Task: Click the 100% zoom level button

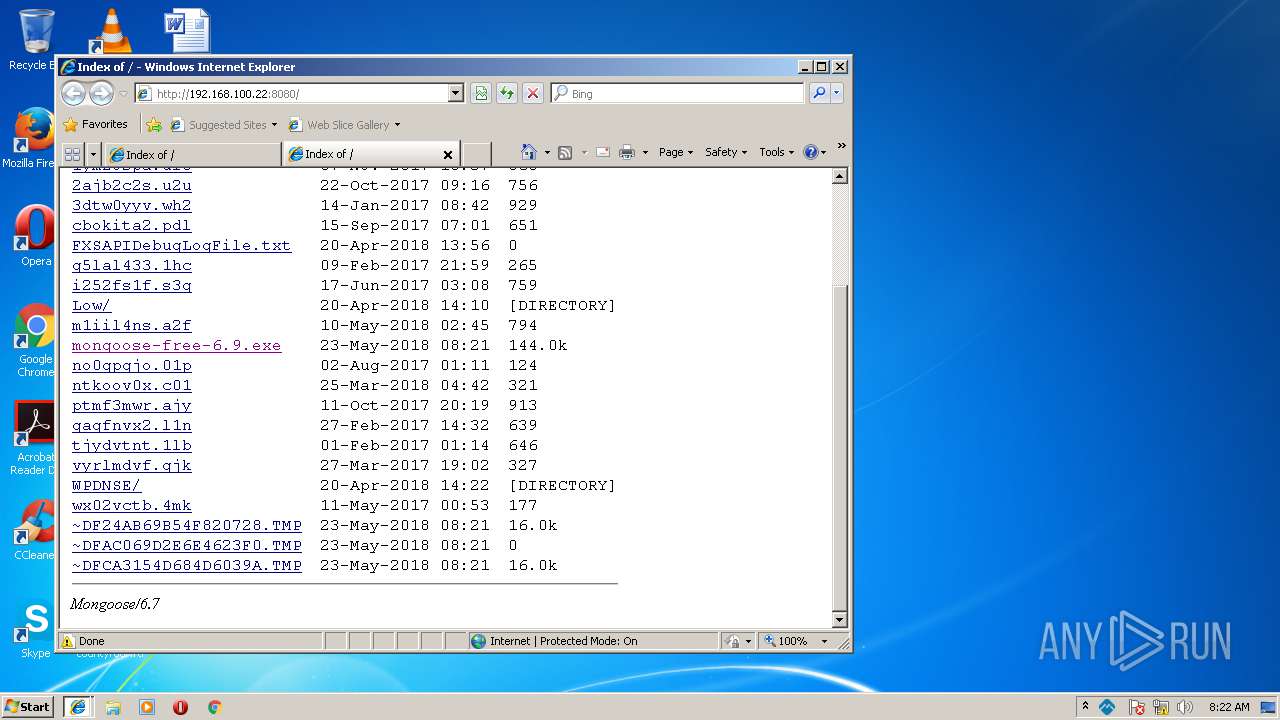Action: tap(787, 641)
